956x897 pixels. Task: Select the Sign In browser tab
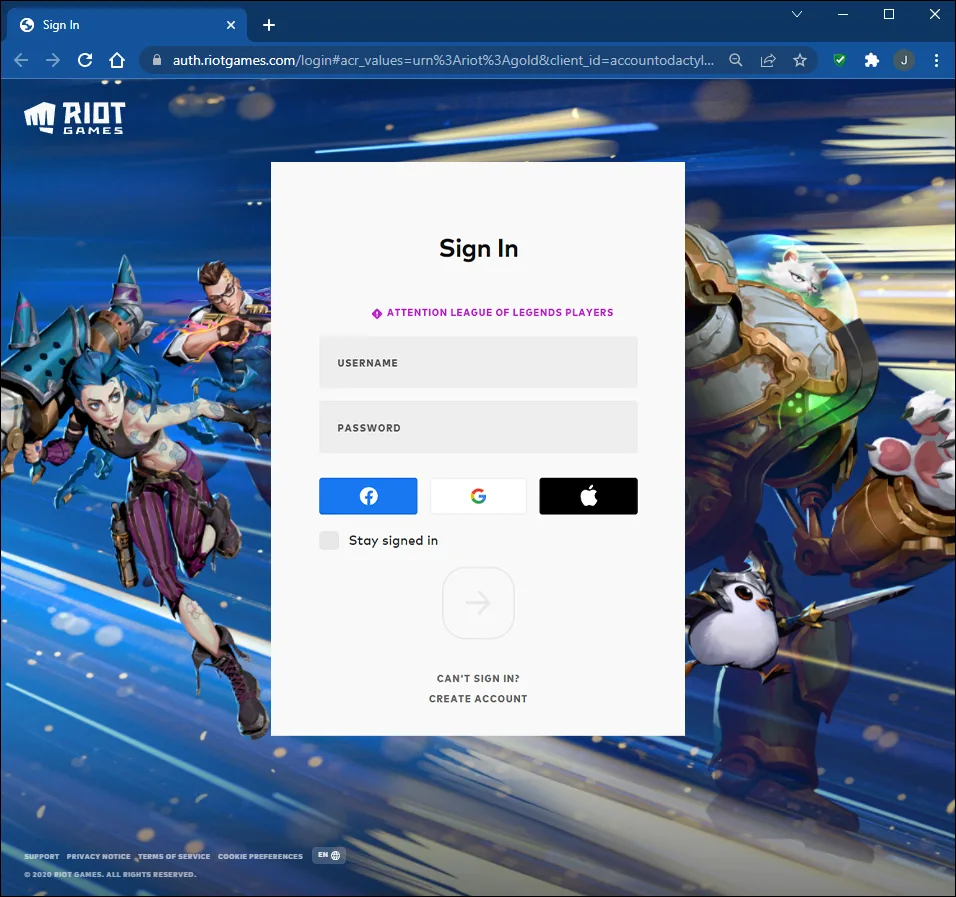coord(127,25)
